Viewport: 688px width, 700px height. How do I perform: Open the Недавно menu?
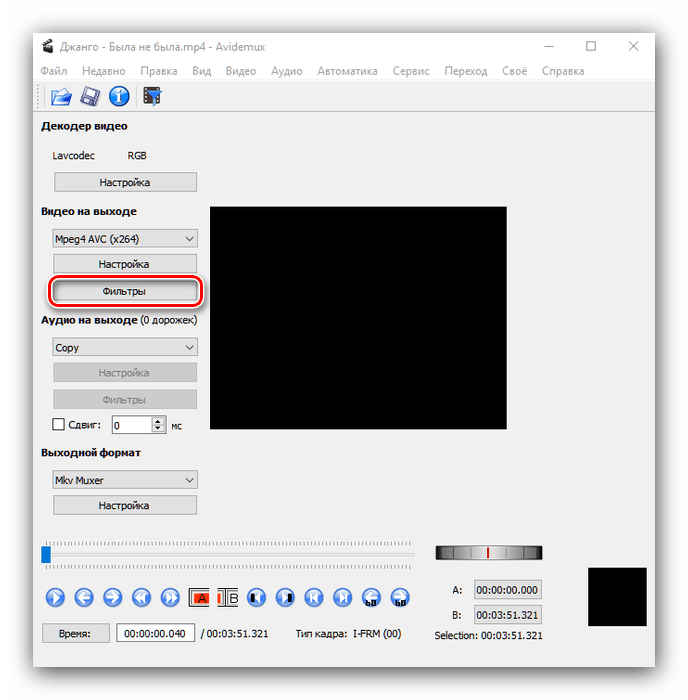coord(104,71)
